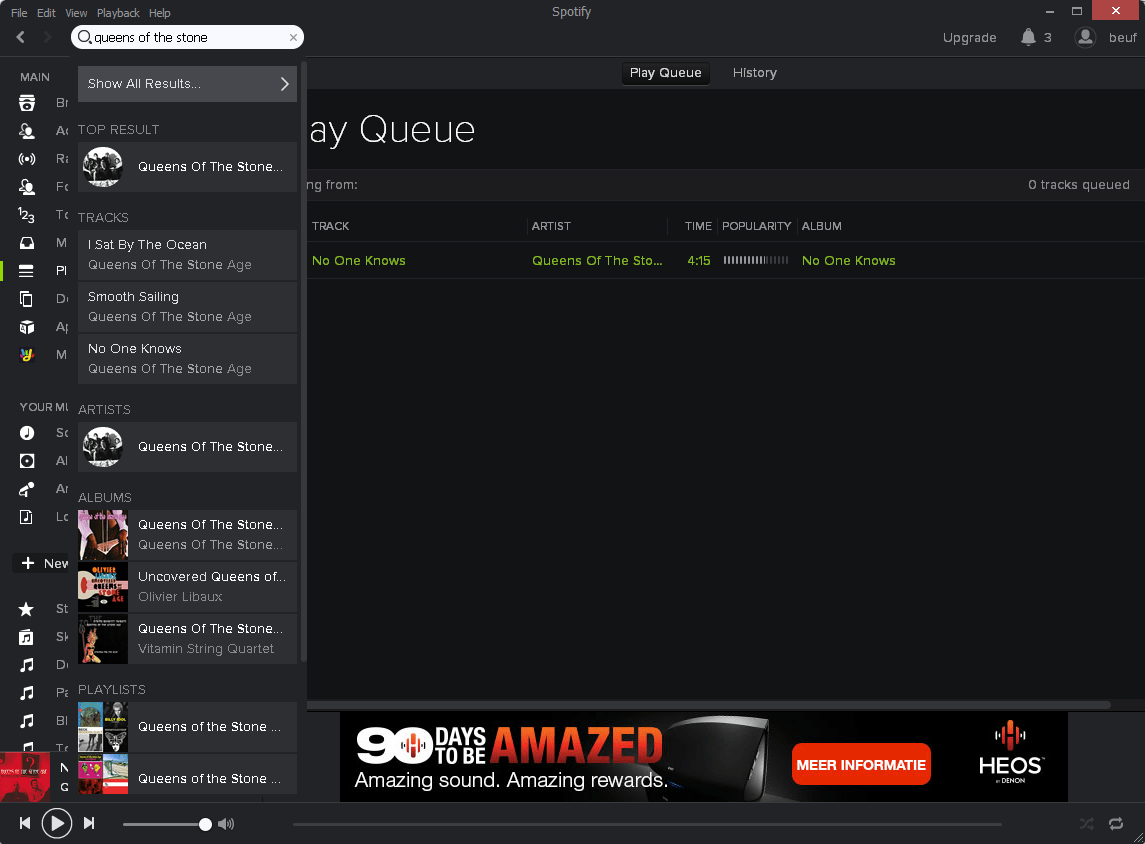Open the Edit menu
The image size is (1145, 844).
(46, 12)
